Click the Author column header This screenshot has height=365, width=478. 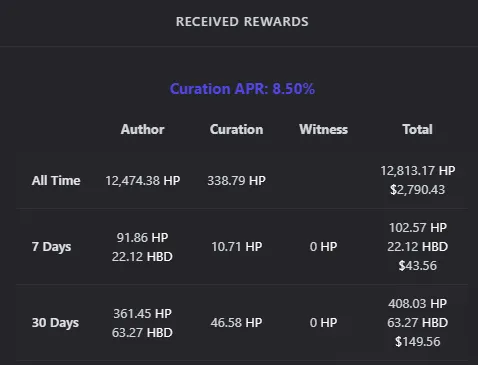142,129
